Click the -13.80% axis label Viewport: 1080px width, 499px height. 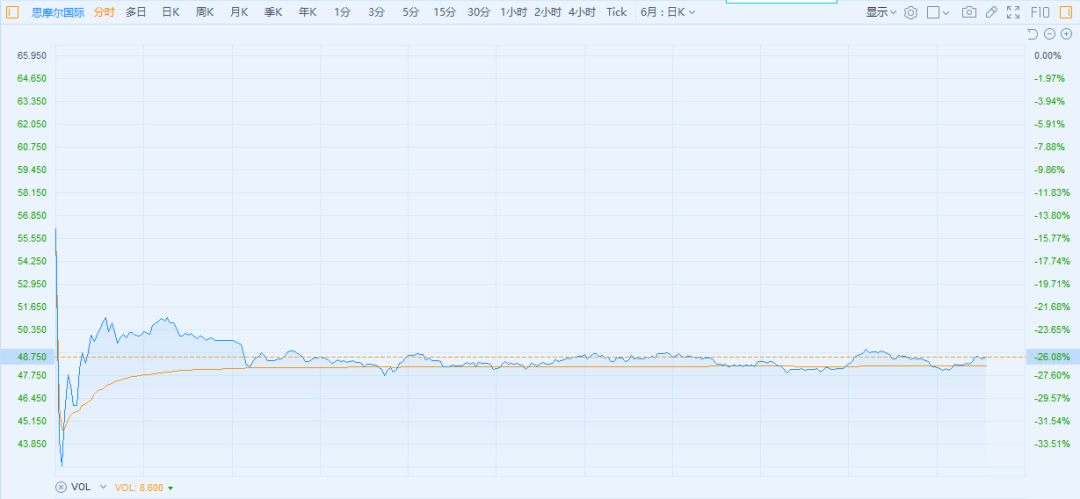(1051, 215)
